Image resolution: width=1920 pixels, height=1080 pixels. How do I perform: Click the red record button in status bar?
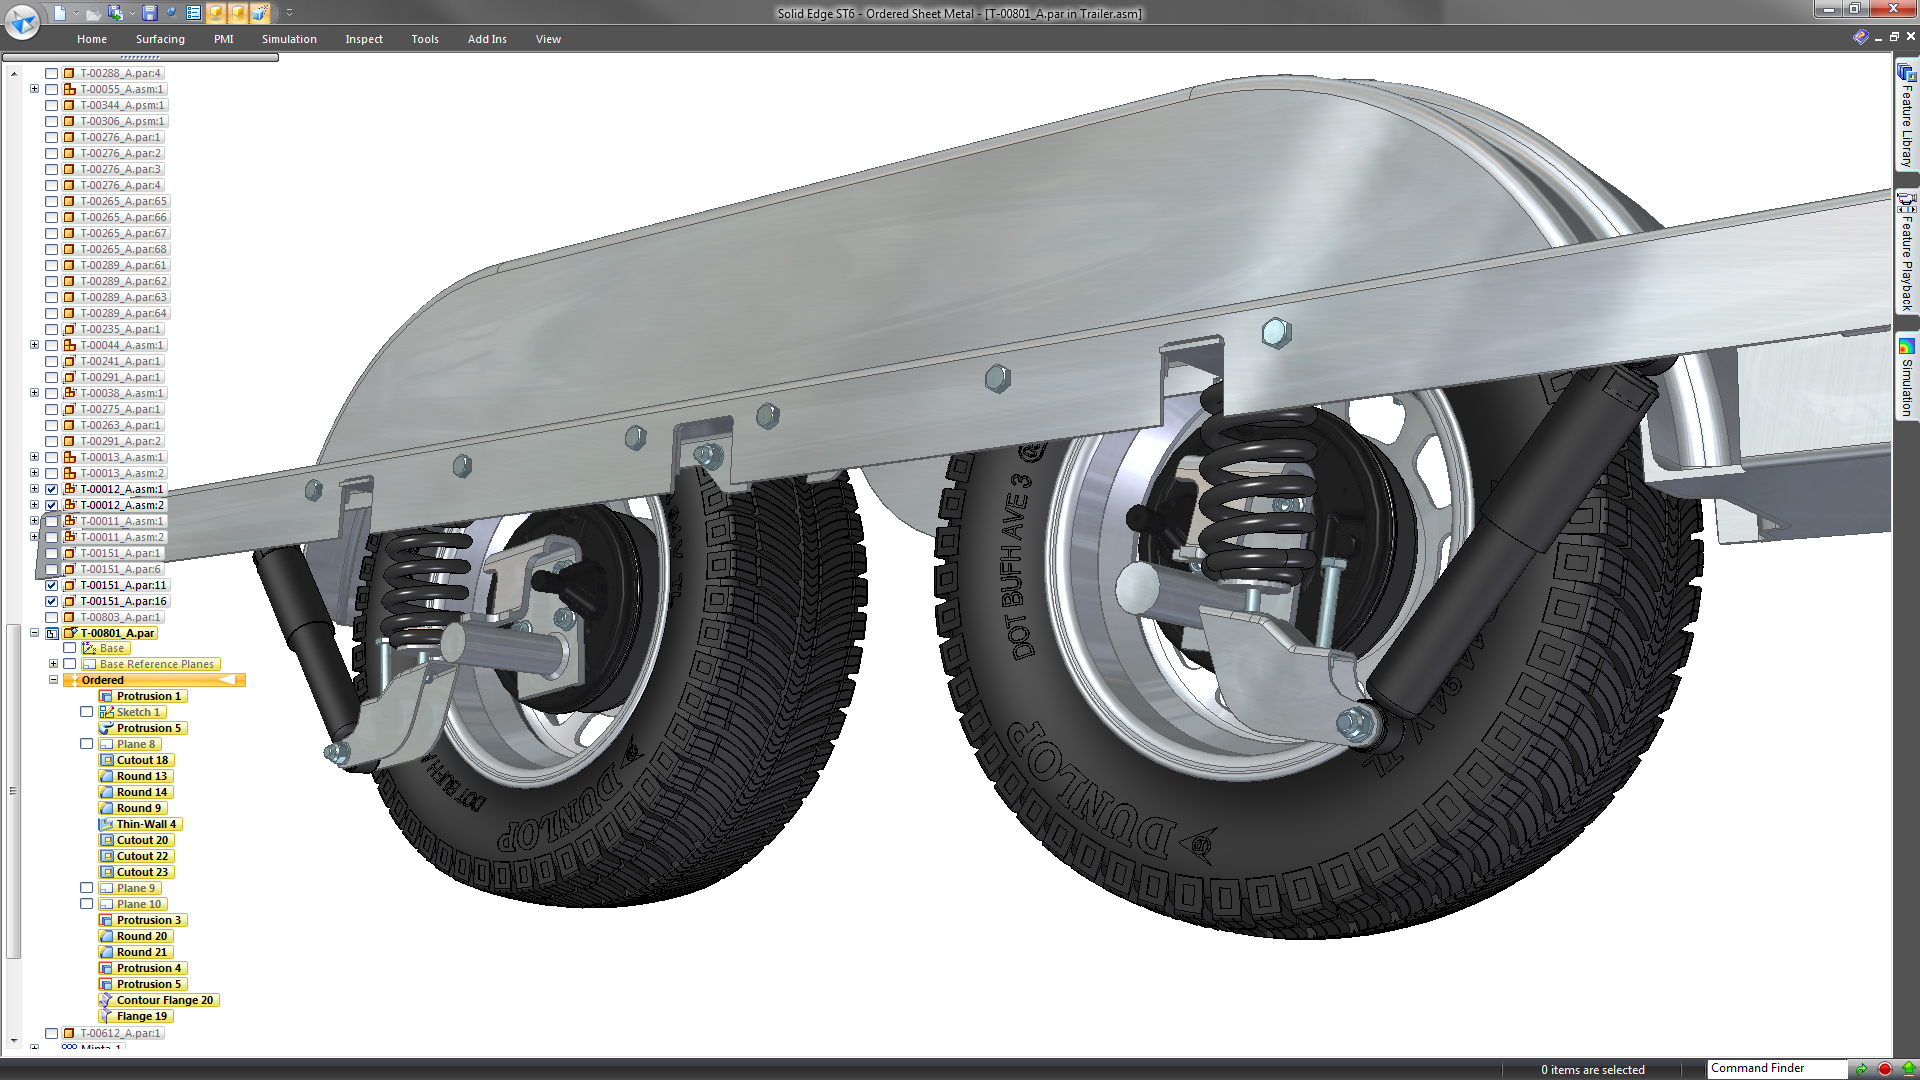[1884, 1069]
